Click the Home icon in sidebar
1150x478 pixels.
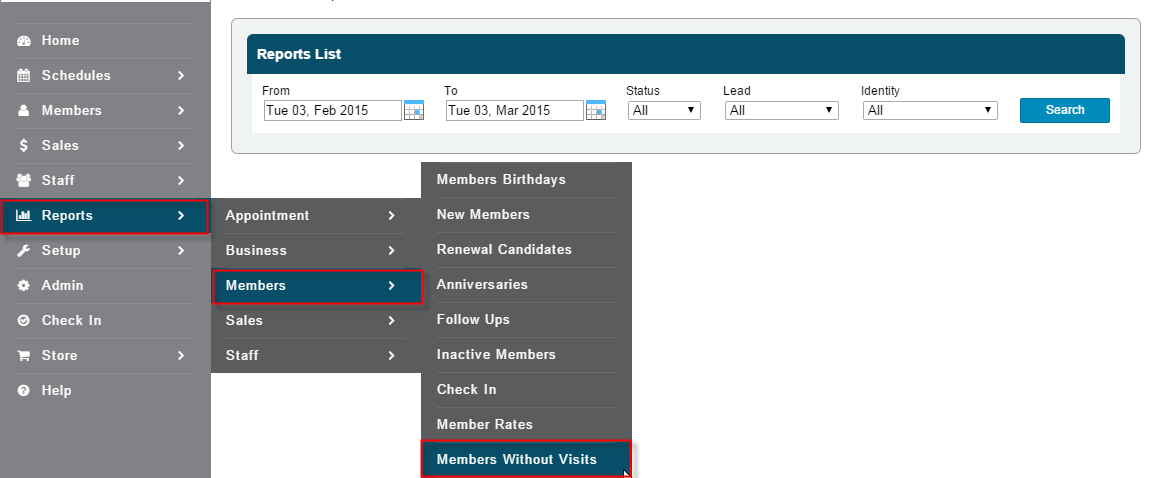[x=24, y=41]
